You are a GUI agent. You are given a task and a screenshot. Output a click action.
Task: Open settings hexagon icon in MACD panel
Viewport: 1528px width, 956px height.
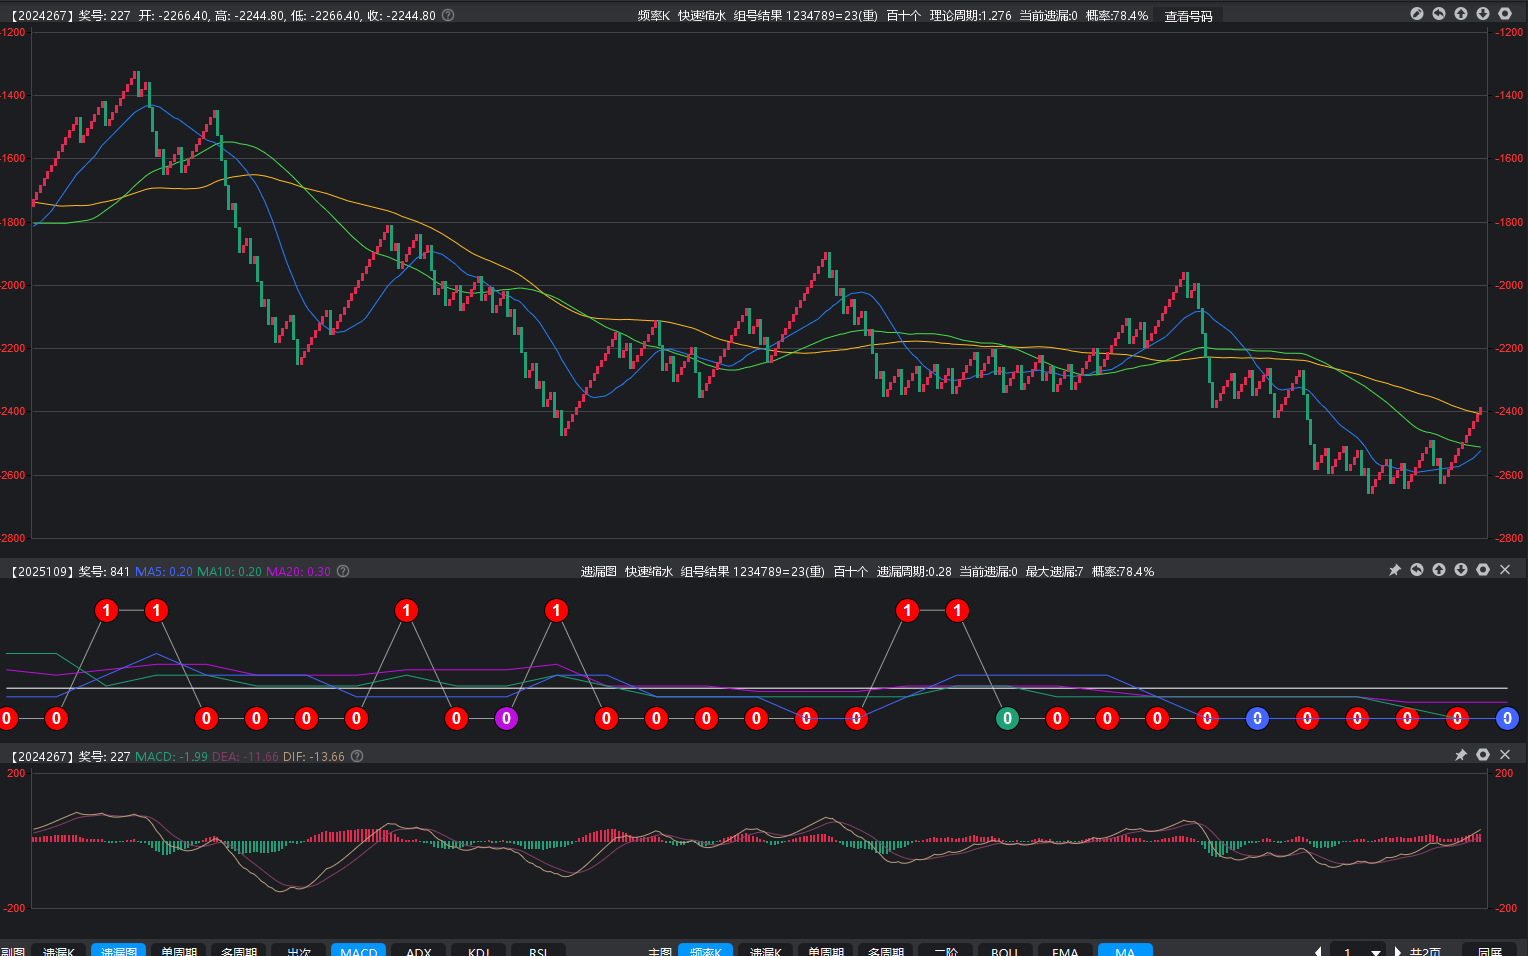click(1482, 755)
